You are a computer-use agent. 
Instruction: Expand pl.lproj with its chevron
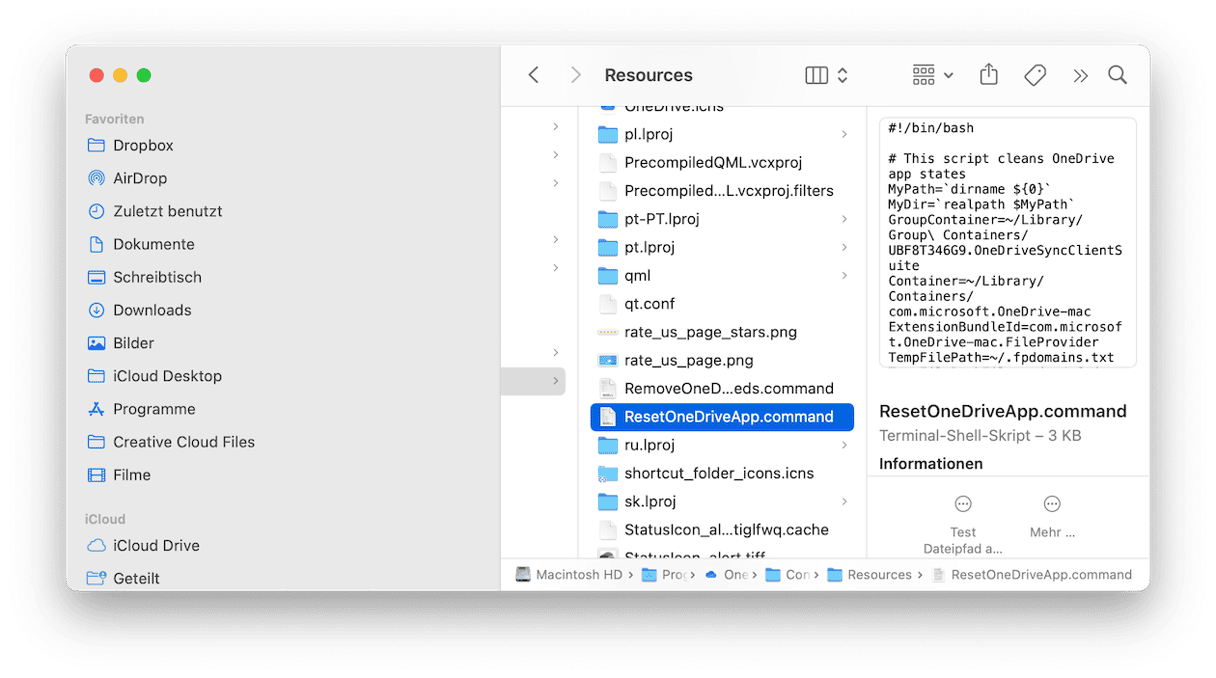point(844,134)
